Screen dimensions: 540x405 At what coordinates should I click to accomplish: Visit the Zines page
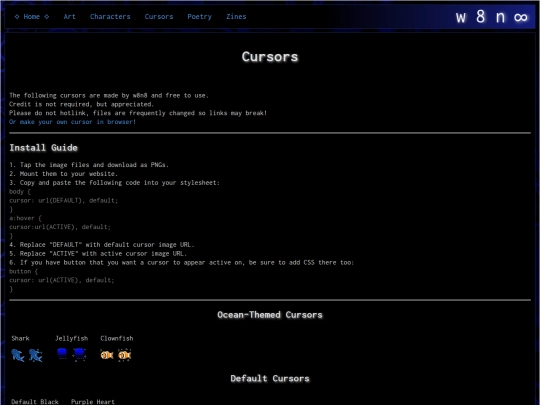[236, 17]
